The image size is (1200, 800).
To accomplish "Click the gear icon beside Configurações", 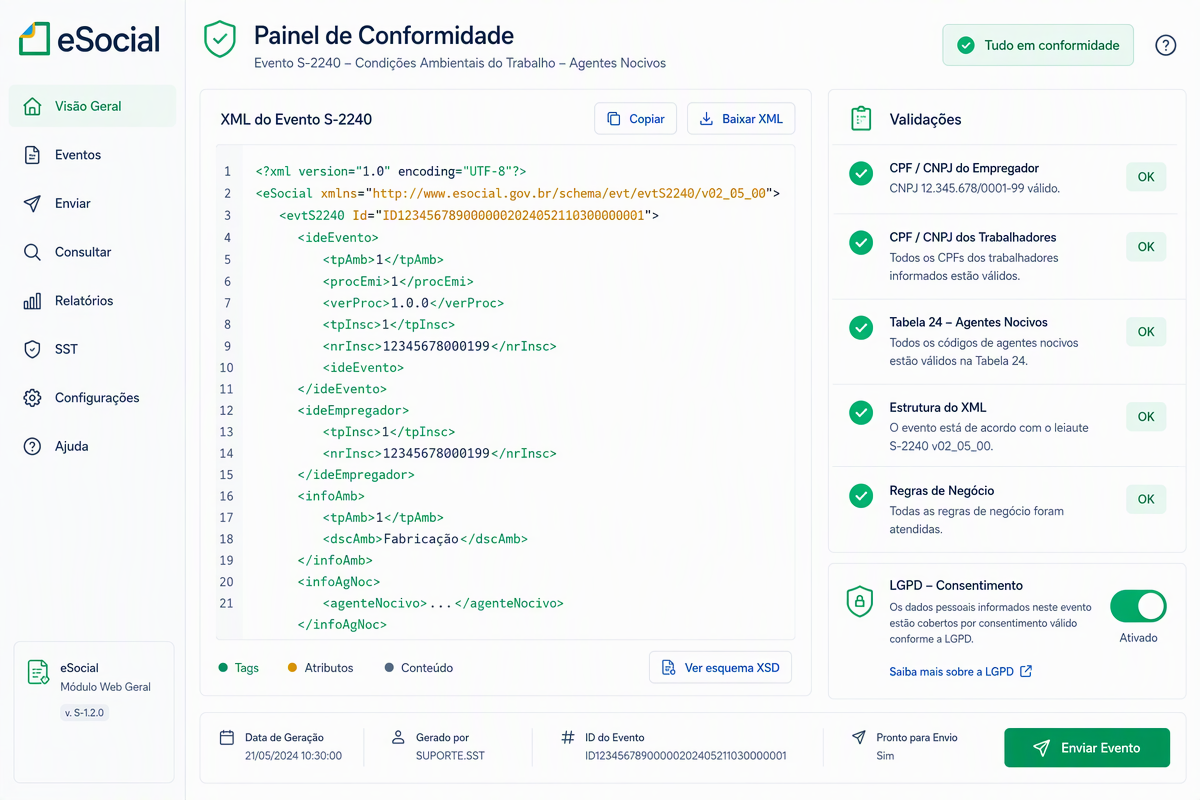I will (32, 398).
